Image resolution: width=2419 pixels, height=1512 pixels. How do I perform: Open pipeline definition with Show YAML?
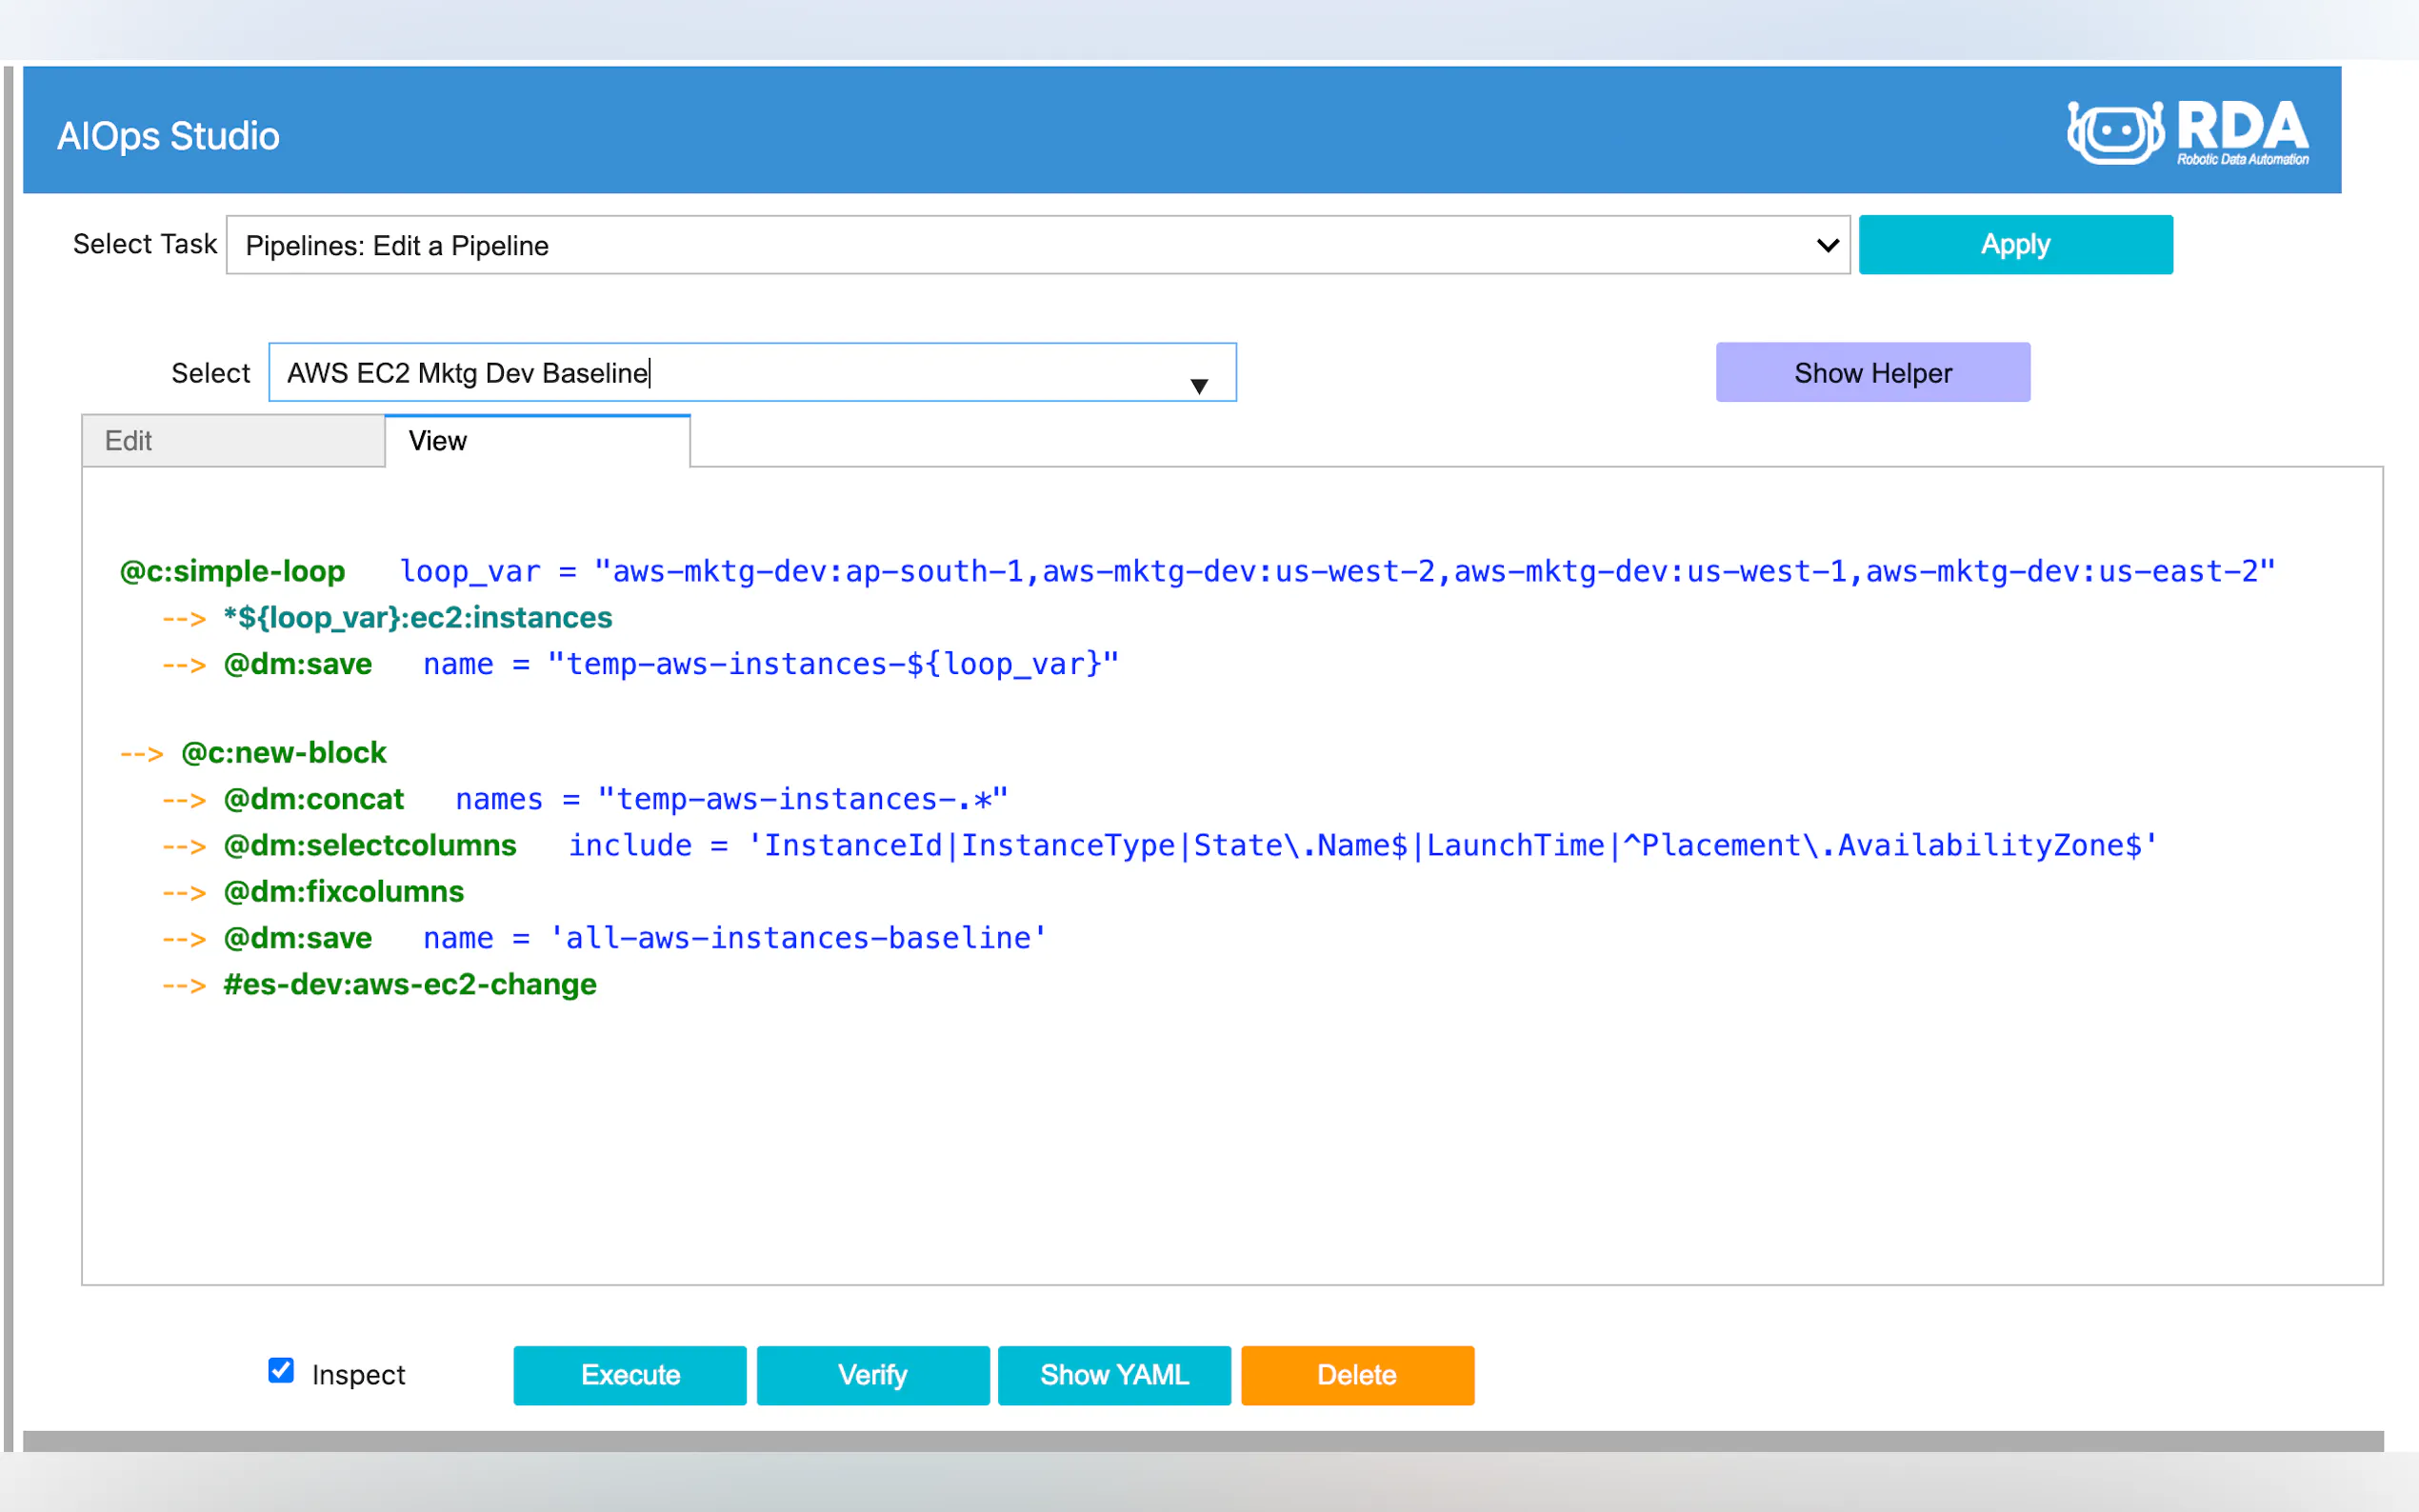pyautogui.click(x=1114, y=1375)
